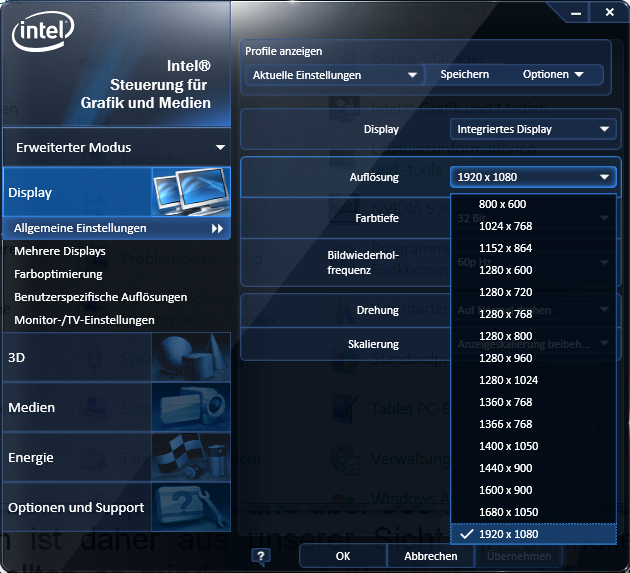Screen dimensions: 630x573
Task: Click the Medien camcorder icon
Action: (191, 407)
